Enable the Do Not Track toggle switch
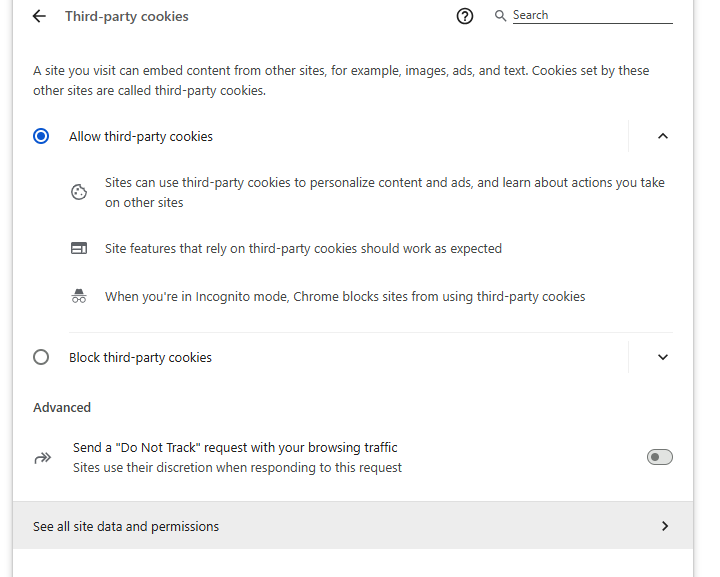Viewport: 720px width, 577px height. (660, 457)
